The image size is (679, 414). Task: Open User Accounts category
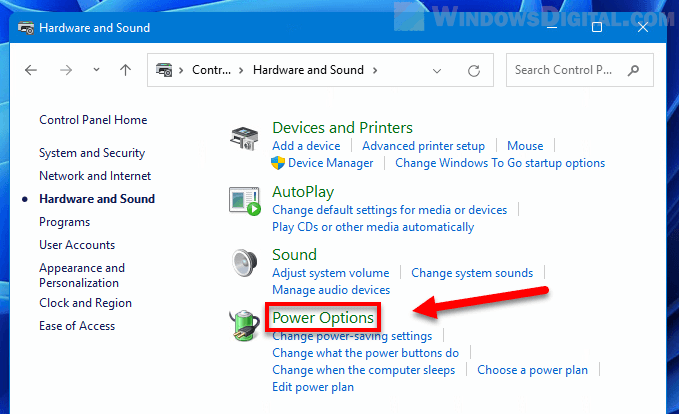click(77, 245)
